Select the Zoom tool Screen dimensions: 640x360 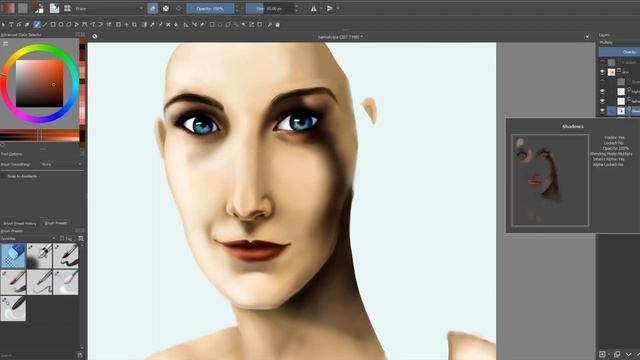tap(270, 24)
